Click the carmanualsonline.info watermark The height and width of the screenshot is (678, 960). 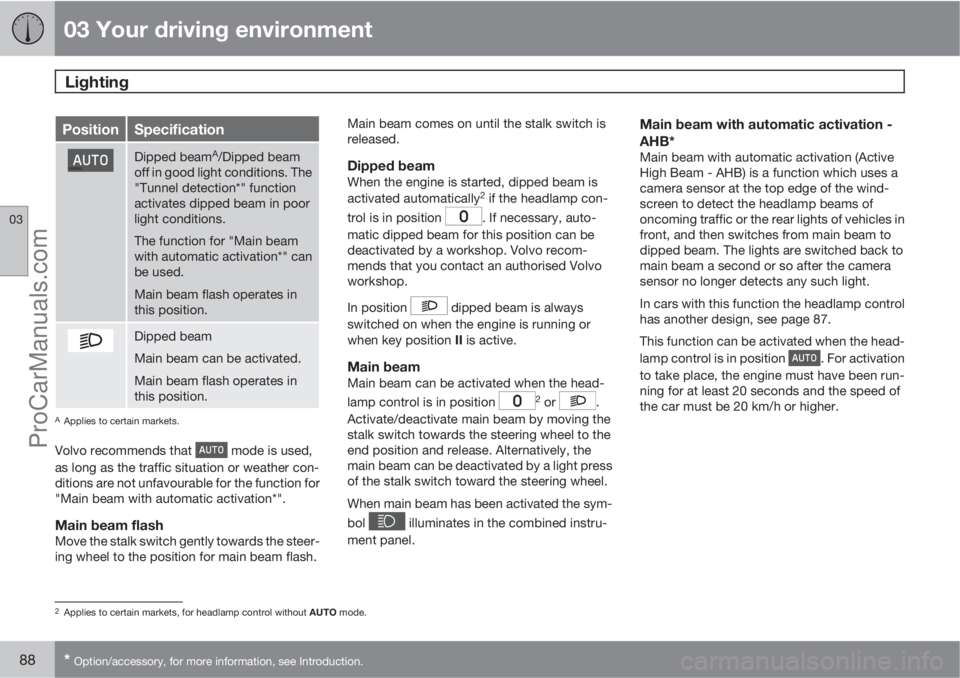[x=840, y=660]
